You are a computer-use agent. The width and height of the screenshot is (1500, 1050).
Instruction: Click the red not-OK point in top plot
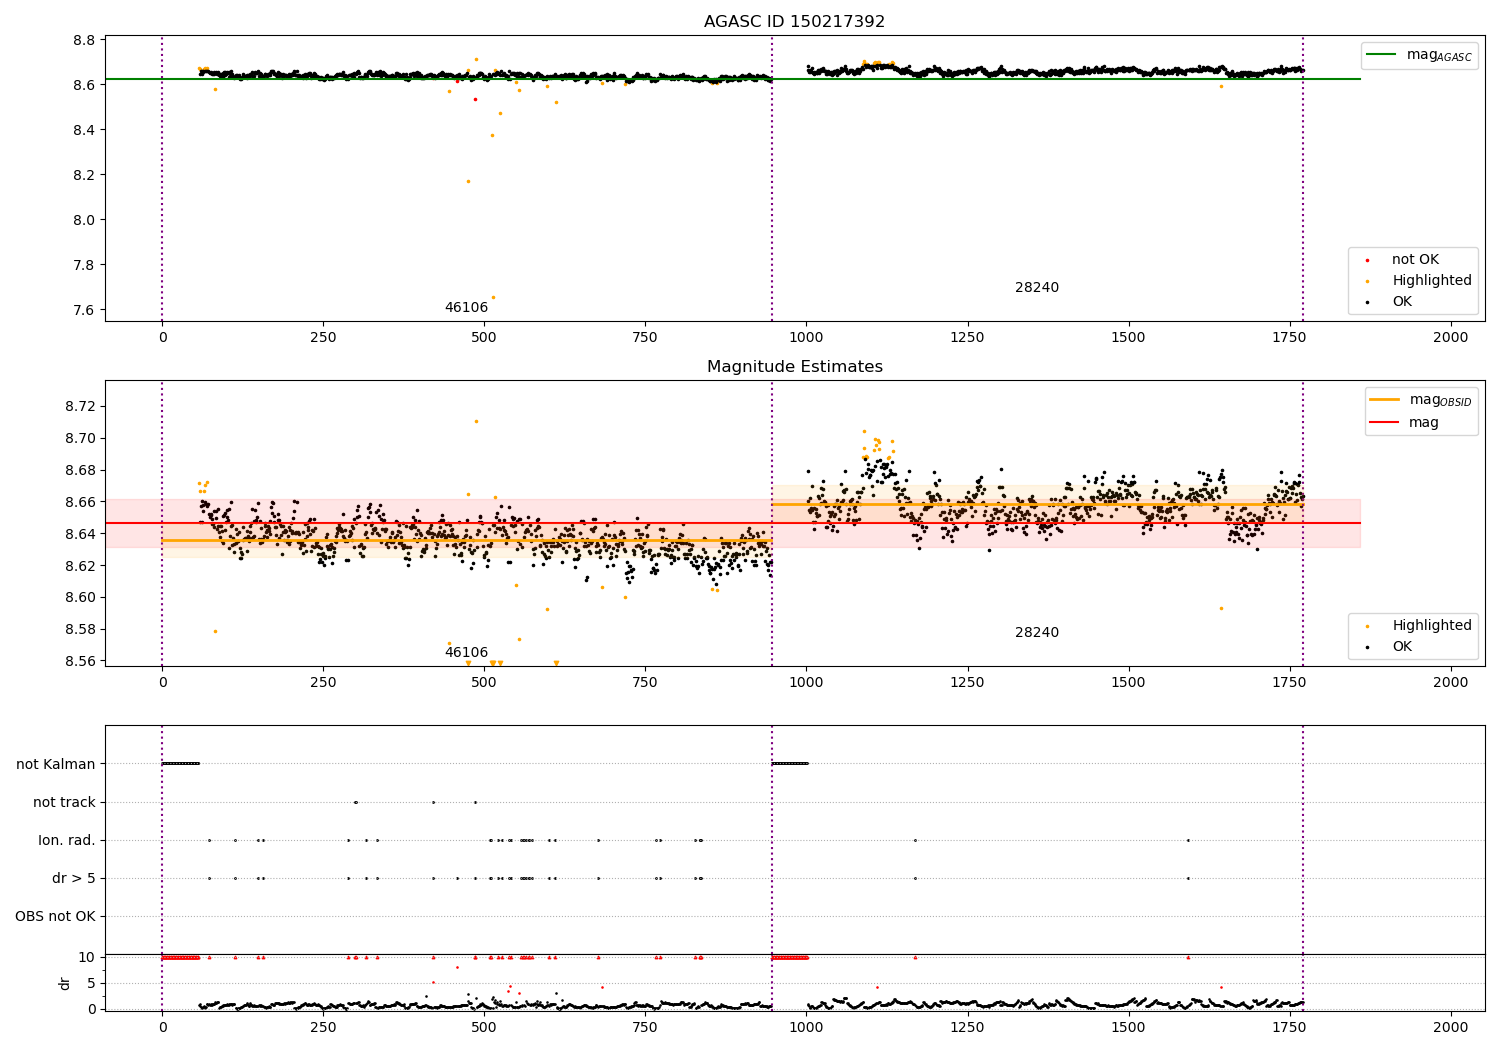click(475, 99)
